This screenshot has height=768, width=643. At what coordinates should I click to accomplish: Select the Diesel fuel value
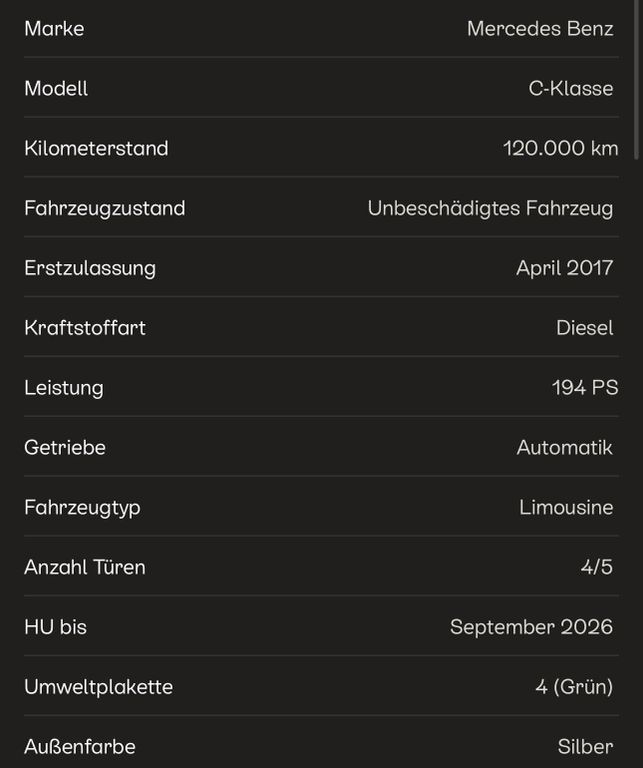584,328
